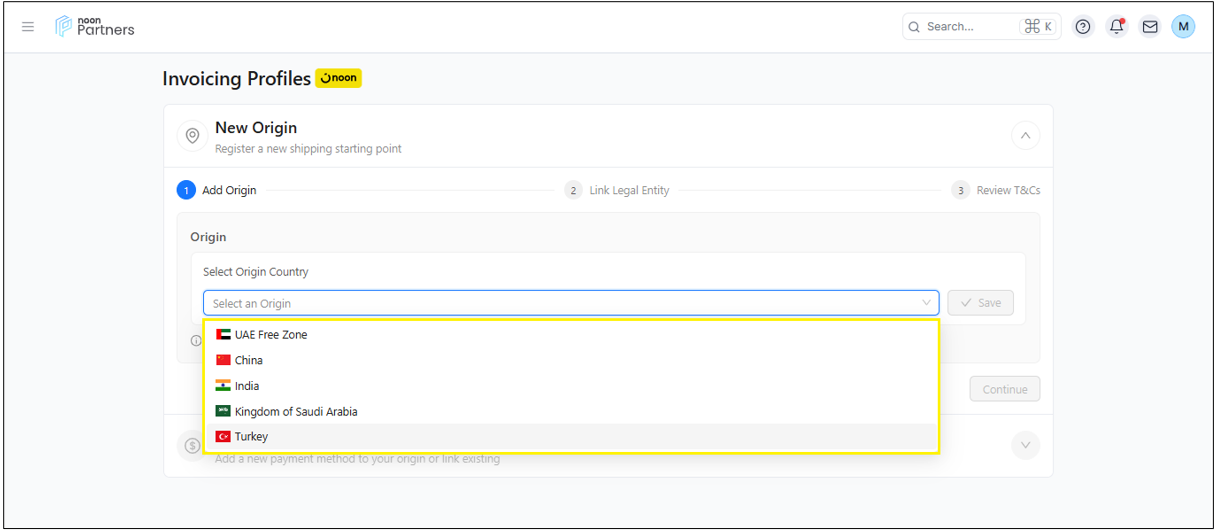Open the help question mark icon
This screenshot has height=530, width=1214.
coord(1083,27)
